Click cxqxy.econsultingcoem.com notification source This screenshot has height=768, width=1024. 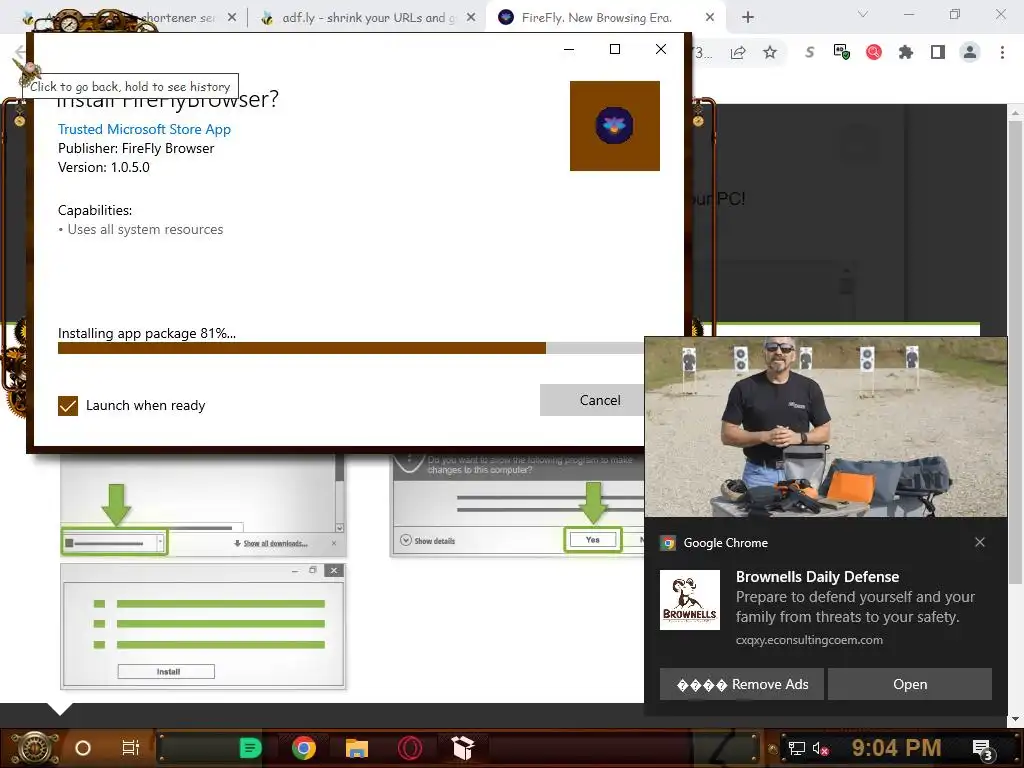click(x=809, y=640)
